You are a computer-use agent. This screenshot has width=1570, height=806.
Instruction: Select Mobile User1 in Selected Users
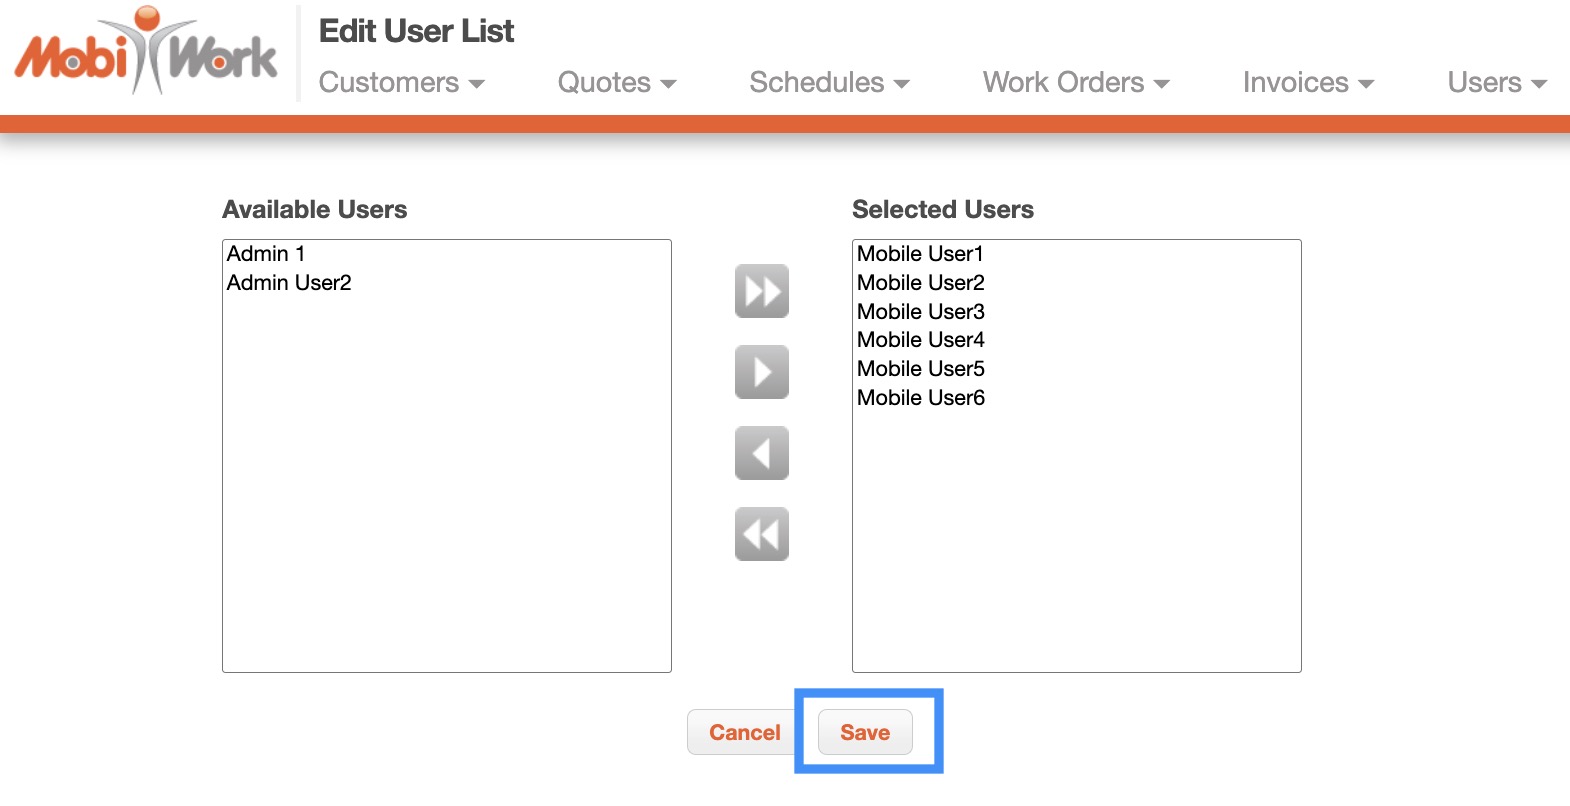[920, 254]
